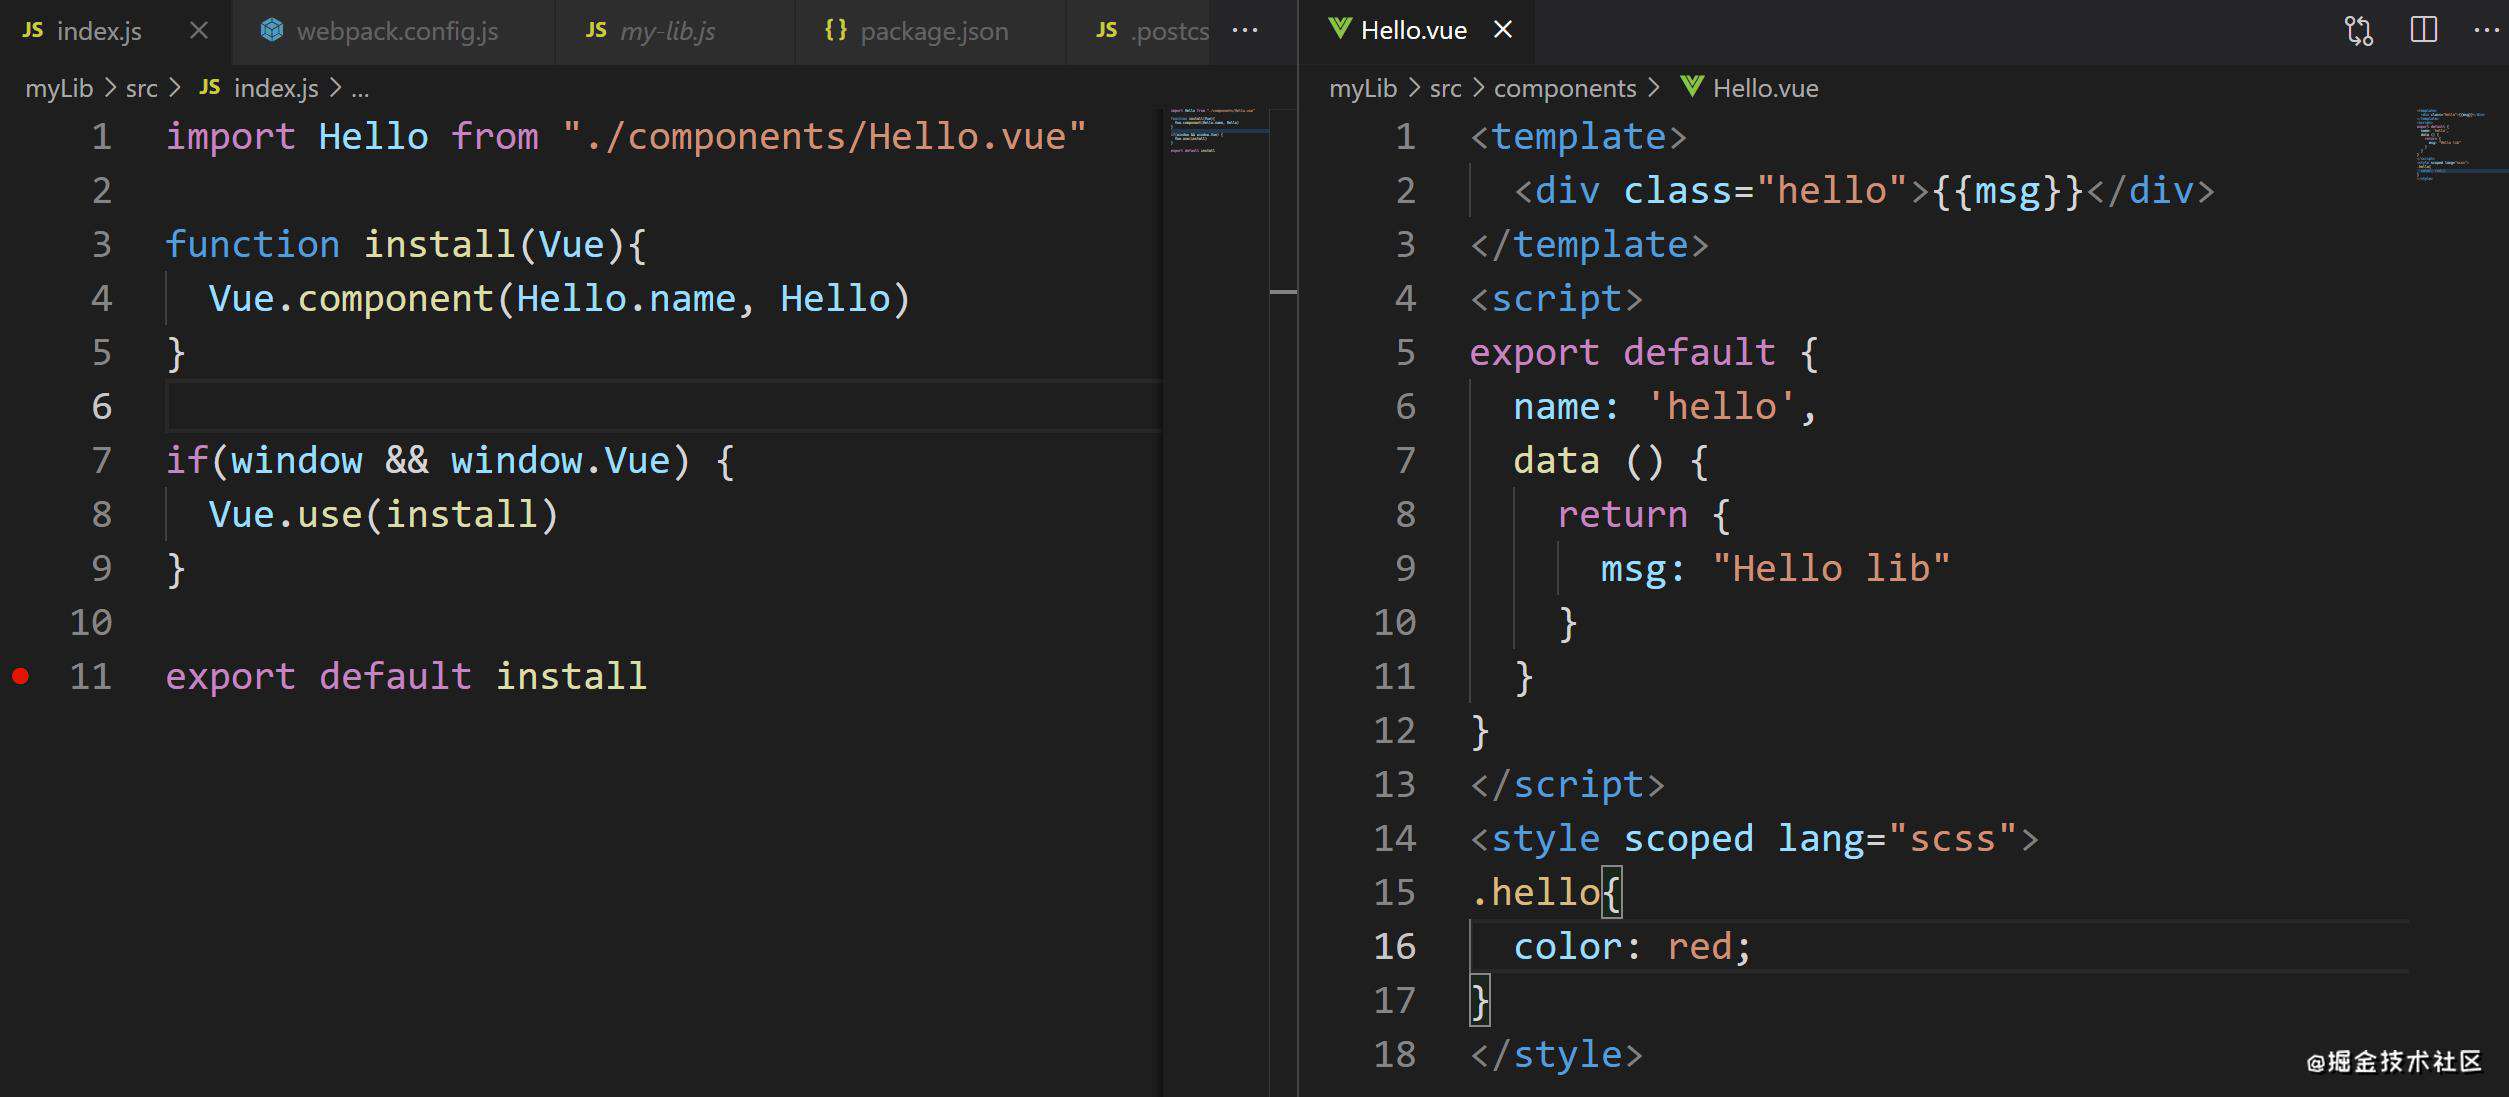Open left editor group more actions menu
2509x1097 pixels.
click(x=1245, y=31)
